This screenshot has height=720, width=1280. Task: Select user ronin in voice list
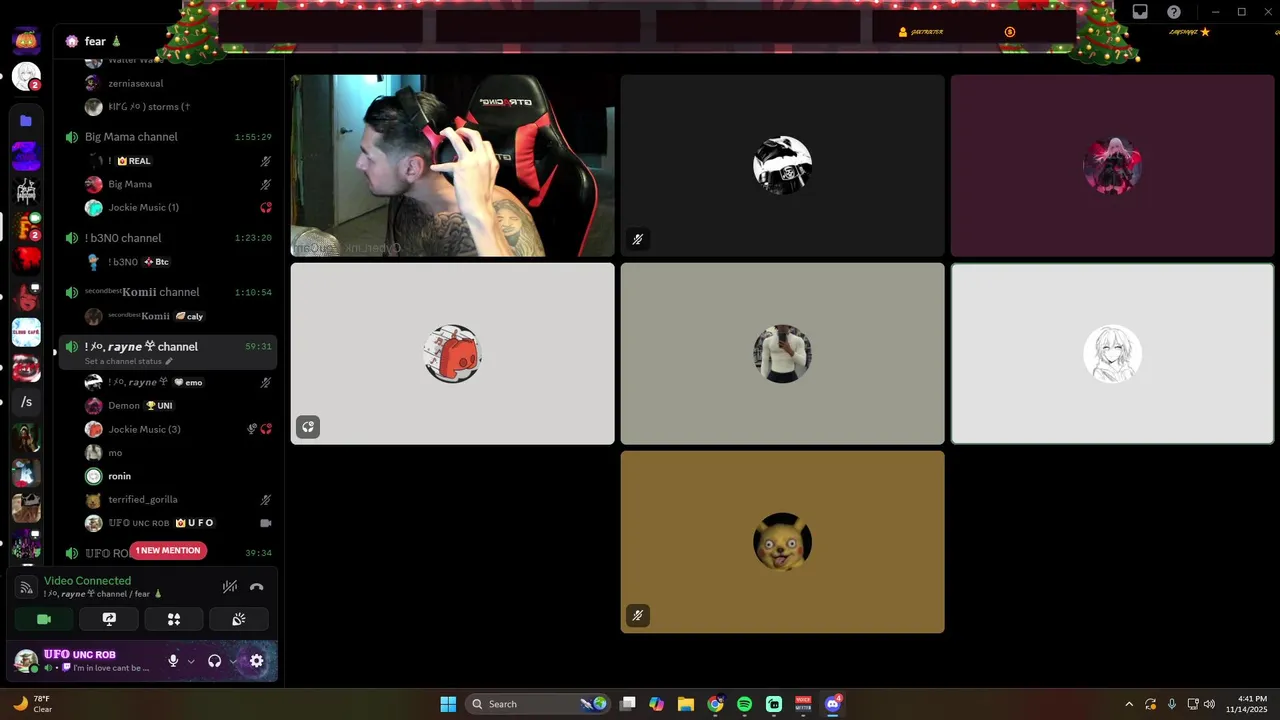point(180,476)
